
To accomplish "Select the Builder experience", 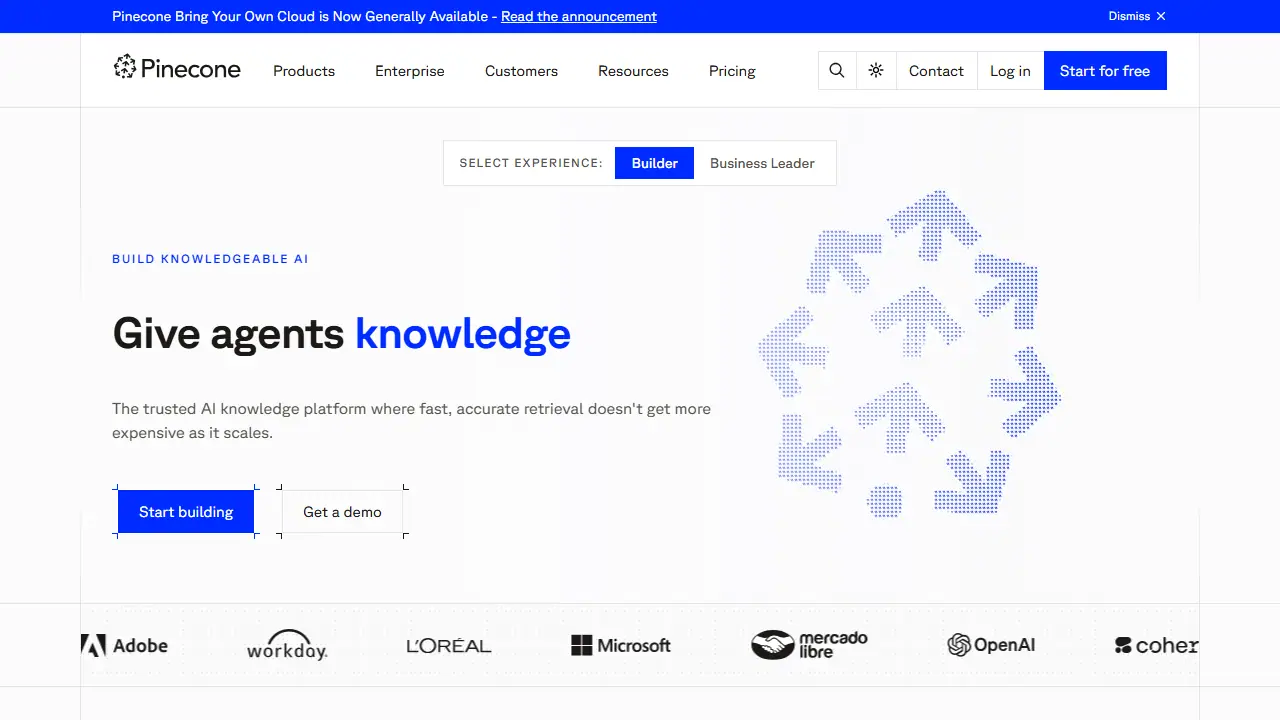I will (x=655, y=163).
